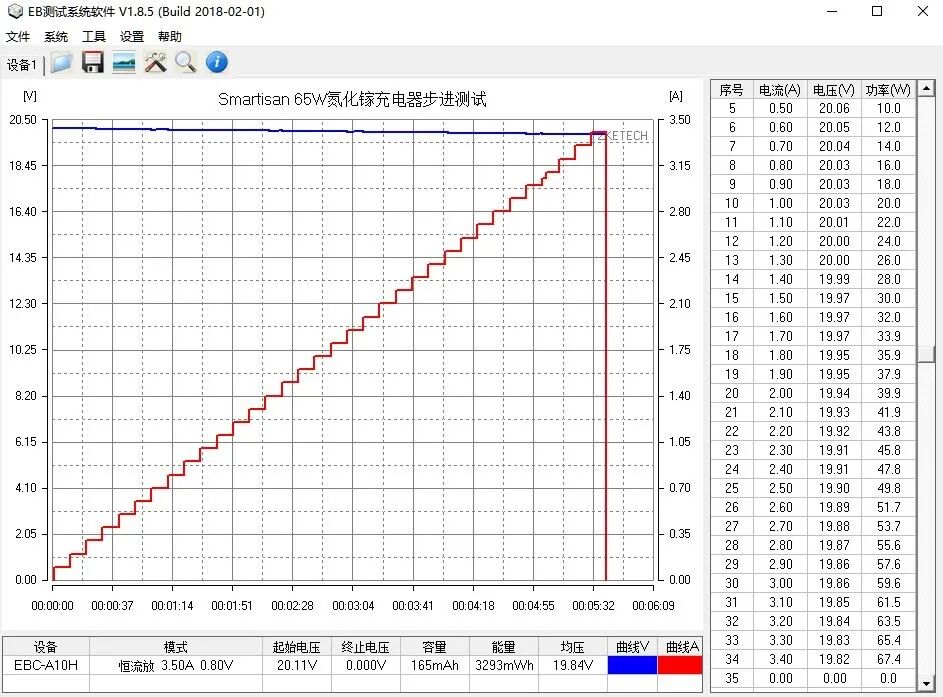Screen dimensions: 943x697
Task: Click the 容量 column header
Action: point(434,646)
